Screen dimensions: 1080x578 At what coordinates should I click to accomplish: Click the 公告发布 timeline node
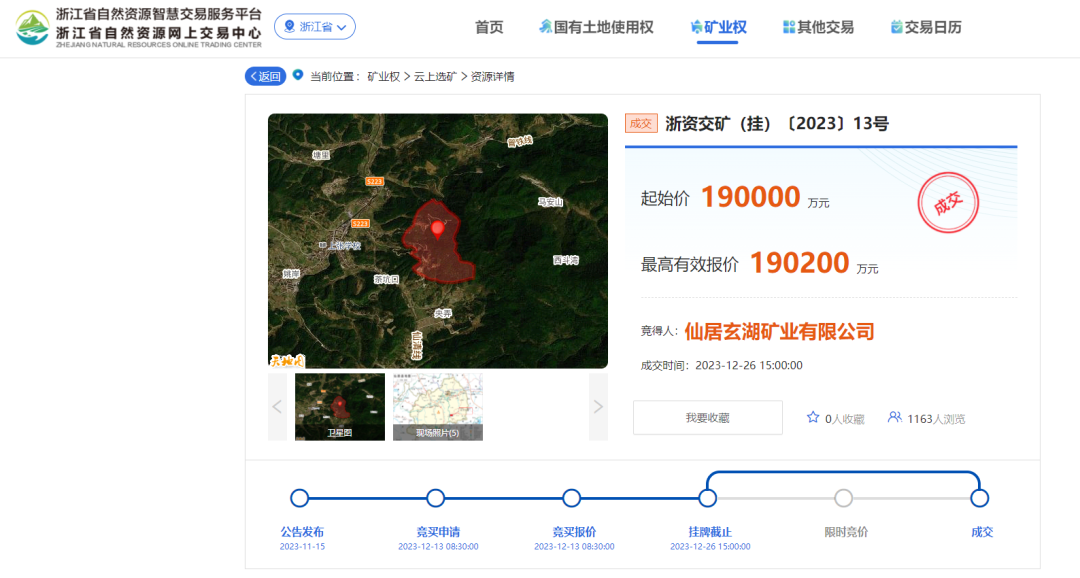[x=299, y=498]
